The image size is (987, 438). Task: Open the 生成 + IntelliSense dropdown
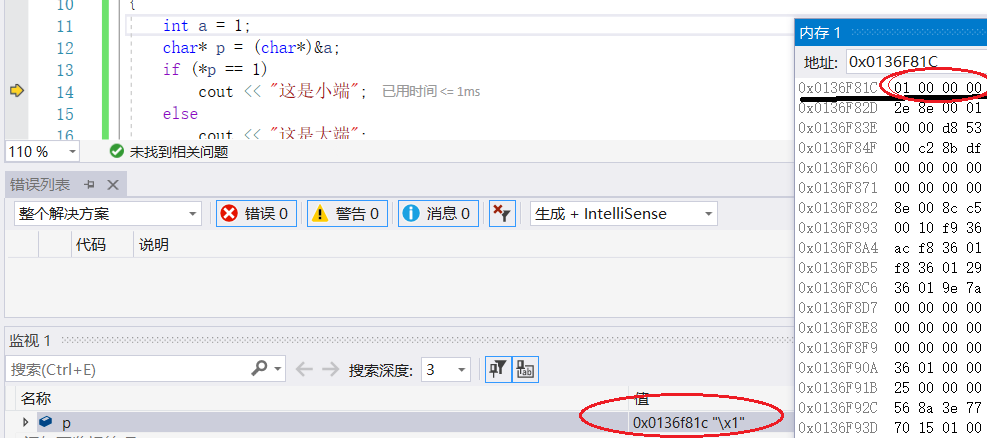coord(624,214)
